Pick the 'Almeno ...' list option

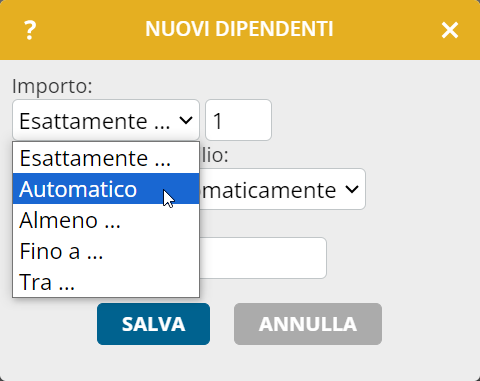point(106,220)
